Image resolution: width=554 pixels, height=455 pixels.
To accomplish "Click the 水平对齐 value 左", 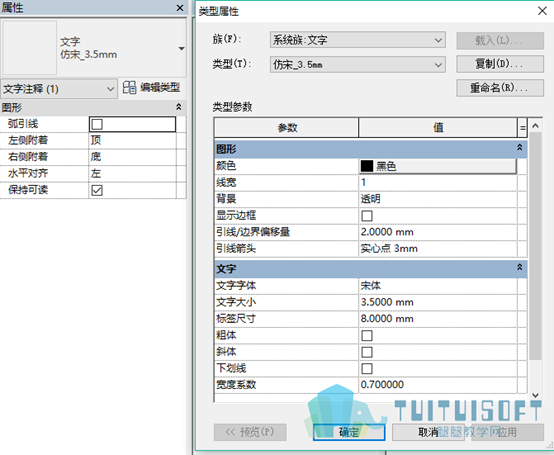I will [x=132, y=173].
